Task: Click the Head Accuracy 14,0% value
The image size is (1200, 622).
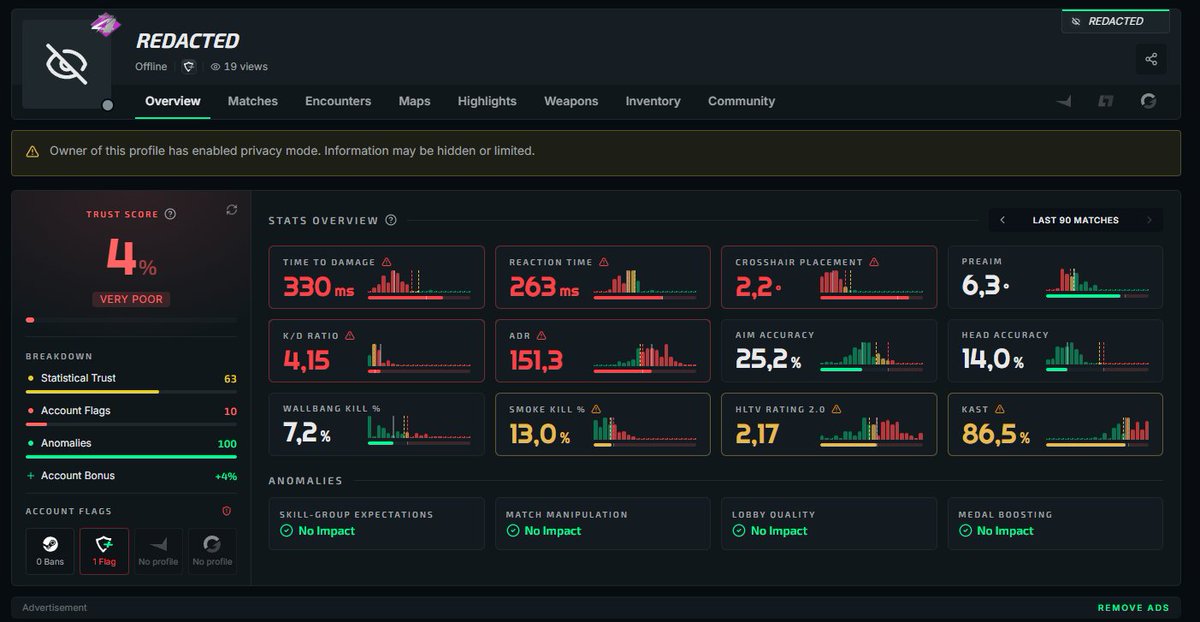Action: coord(993,359)
